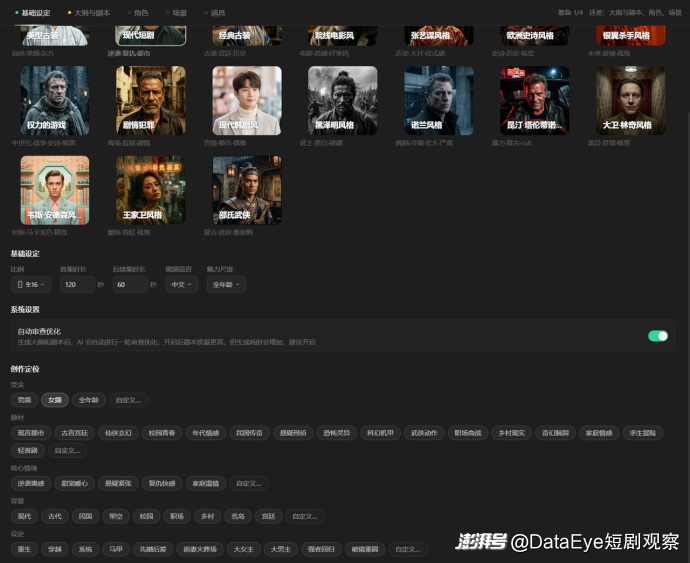This screenshot has height=563, width=690.
Task: Click the first-episode duration field showing 120
Action: click(x=76, y=285)
